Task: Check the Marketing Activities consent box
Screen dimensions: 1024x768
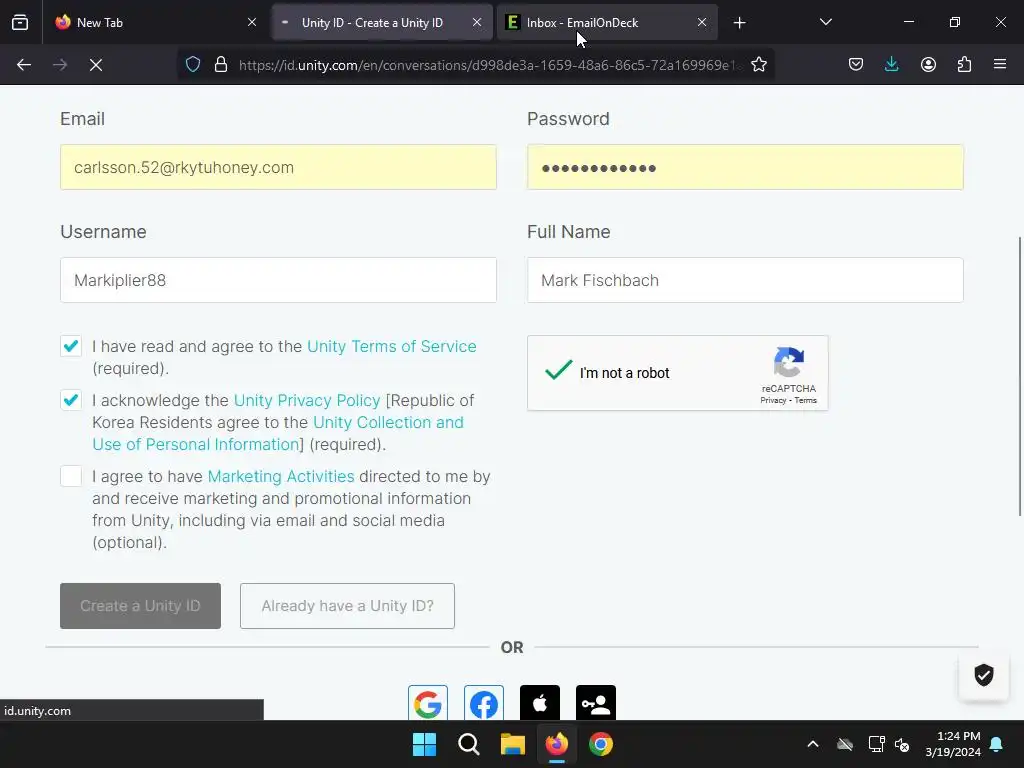Action: click(x=71, y=476)
